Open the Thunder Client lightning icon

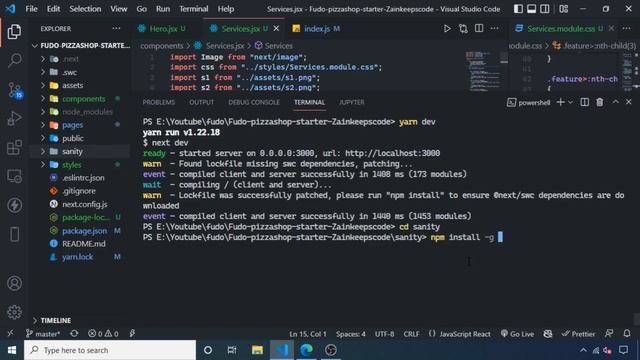coord(14,205)
